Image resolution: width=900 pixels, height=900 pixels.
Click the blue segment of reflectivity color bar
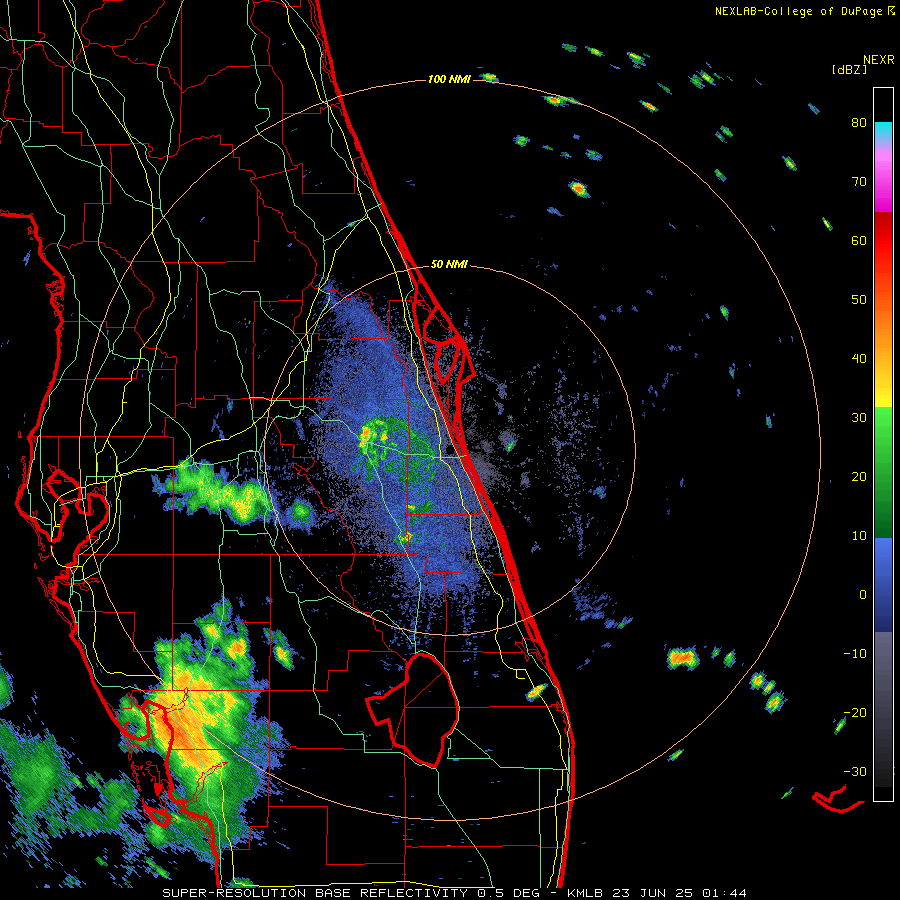pos(883,585)
